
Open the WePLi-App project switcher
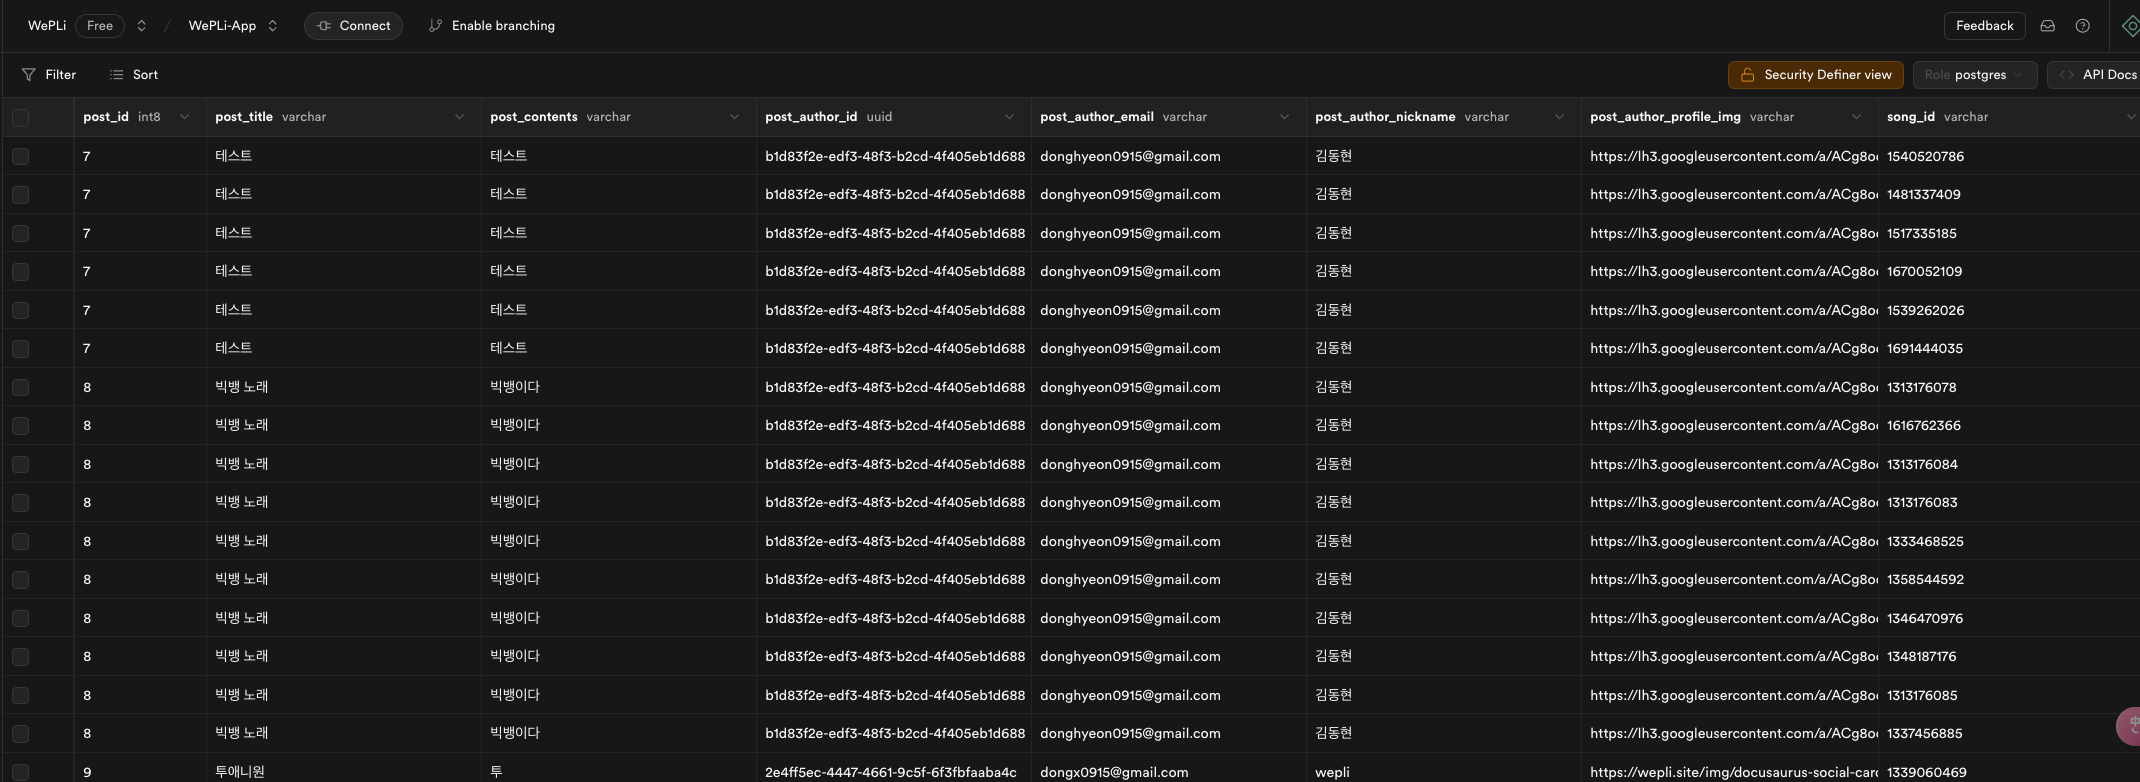272,26
